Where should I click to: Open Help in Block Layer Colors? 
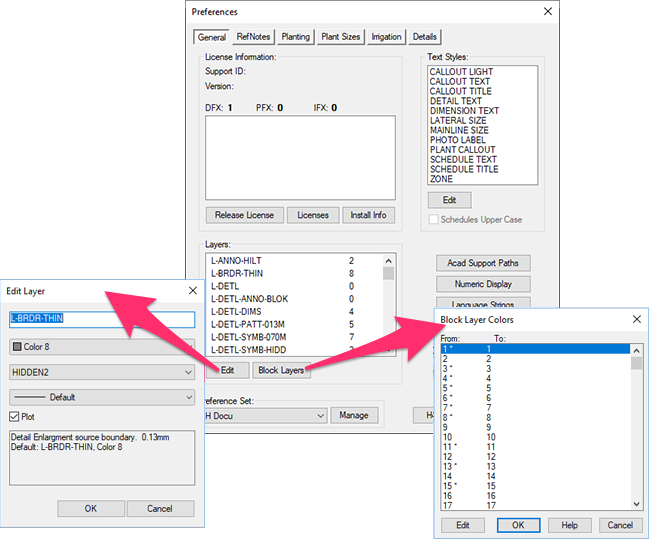point(570,525)
